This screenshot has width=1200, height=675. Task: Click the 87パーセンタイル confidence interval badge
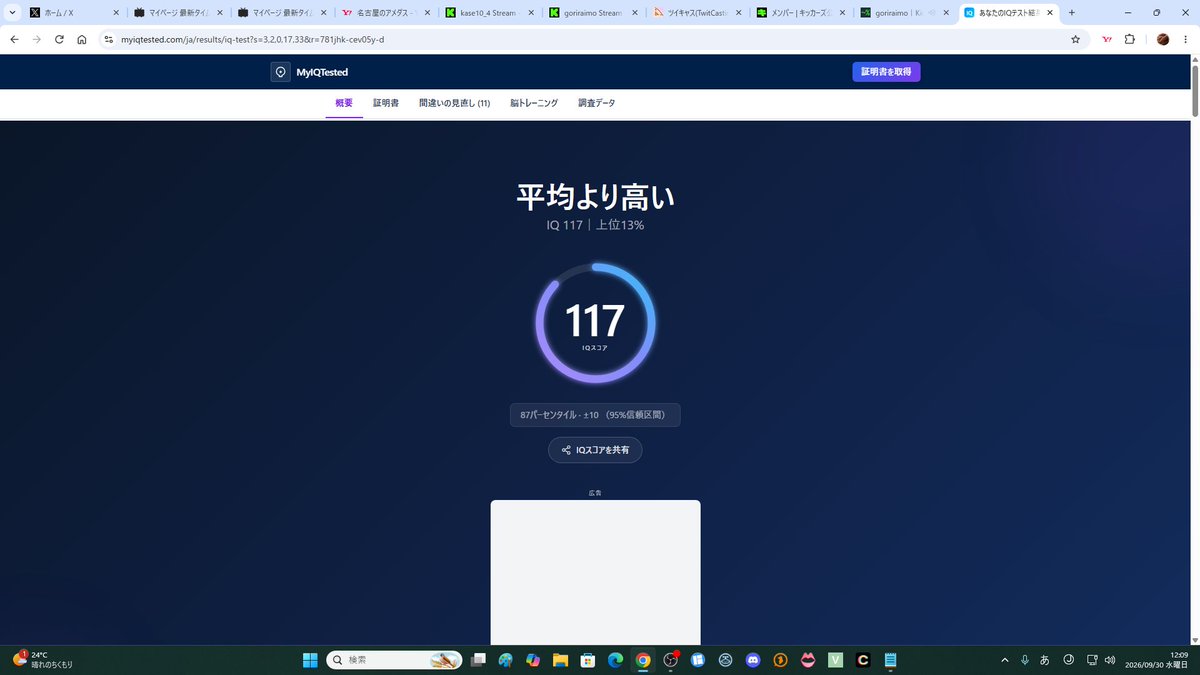coord(595,414)
